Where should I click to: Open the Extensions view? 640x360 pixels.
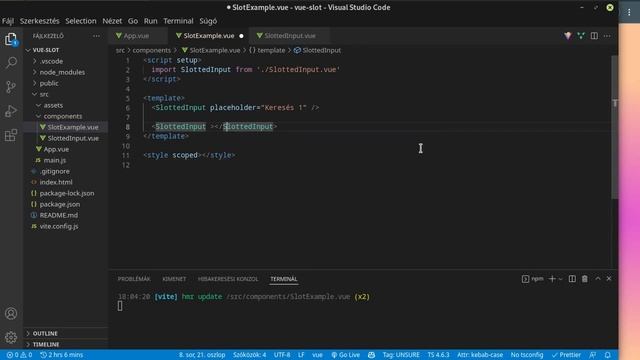pos(11,135)
